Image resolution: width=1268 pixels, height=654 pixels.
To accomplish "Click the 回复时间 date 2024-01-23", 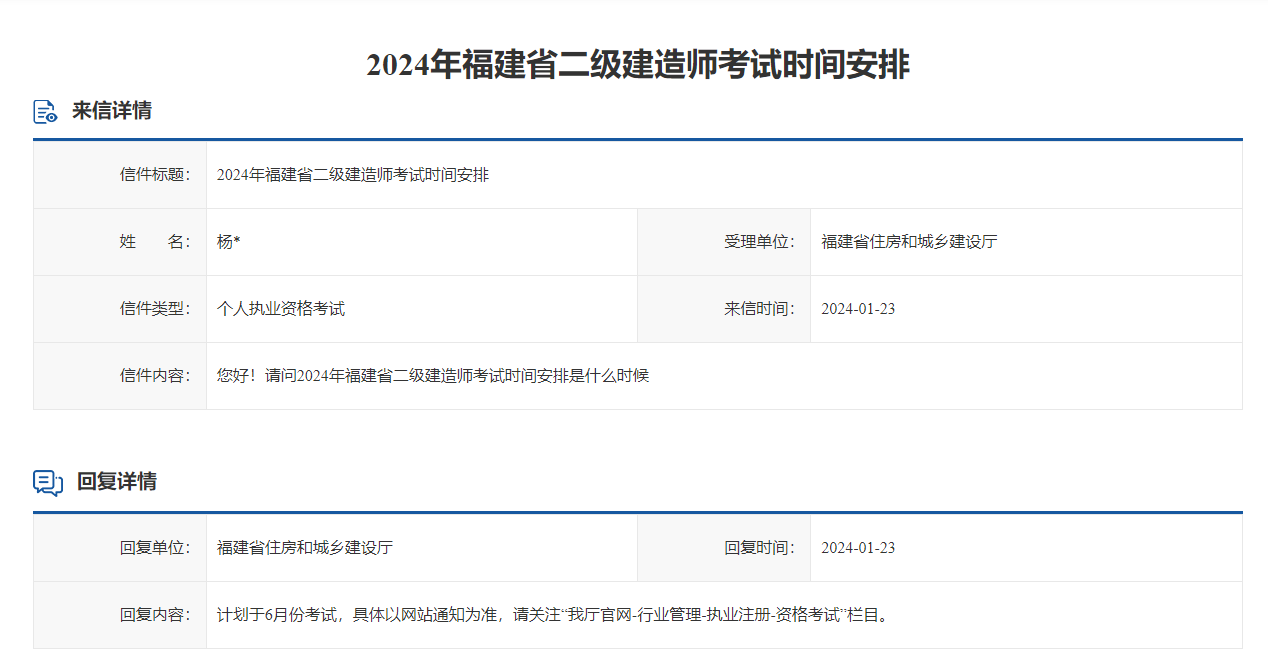I will (857, 547).
